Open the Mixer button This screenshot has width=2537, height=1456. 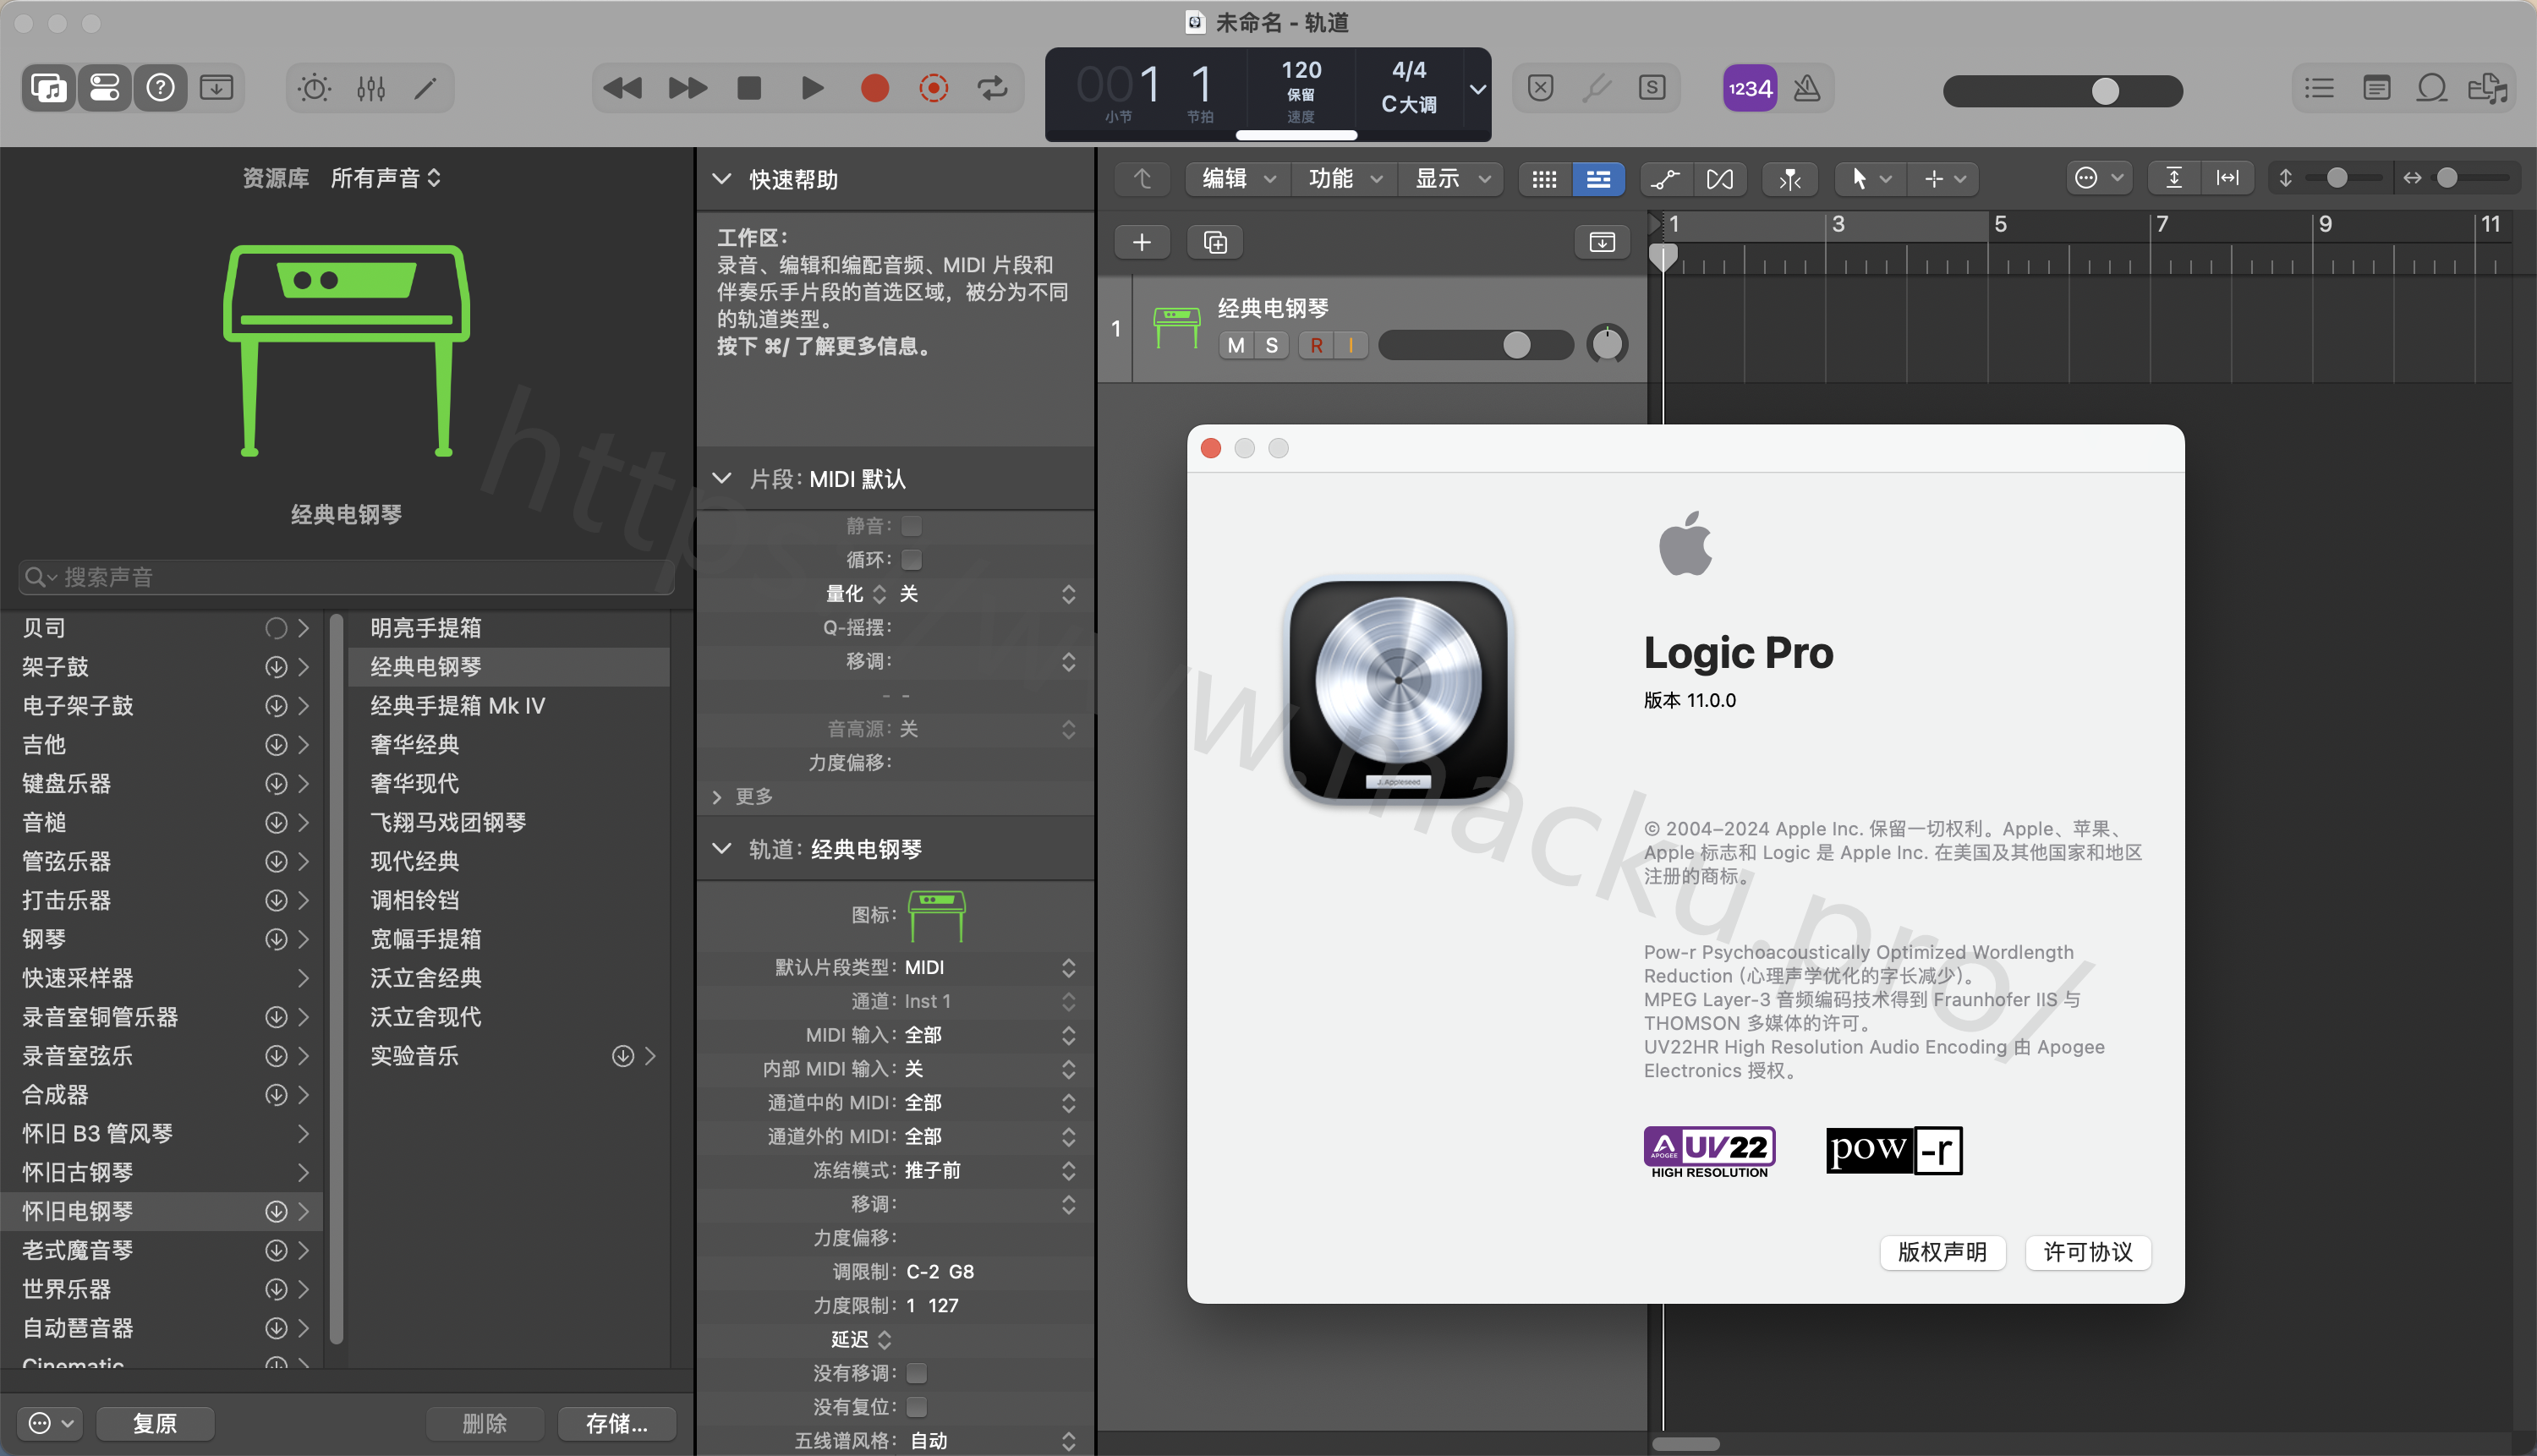371,88
